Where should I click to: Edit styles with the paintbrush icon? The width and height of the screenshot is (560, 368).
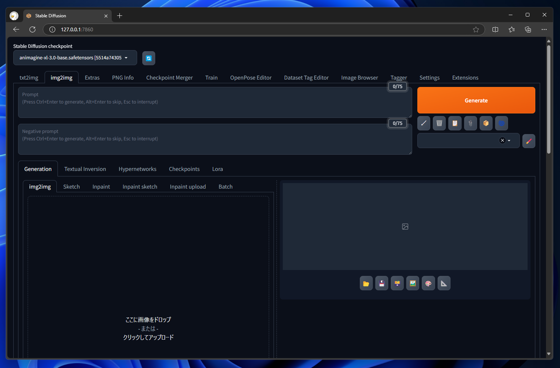click(x=529, y=141)
